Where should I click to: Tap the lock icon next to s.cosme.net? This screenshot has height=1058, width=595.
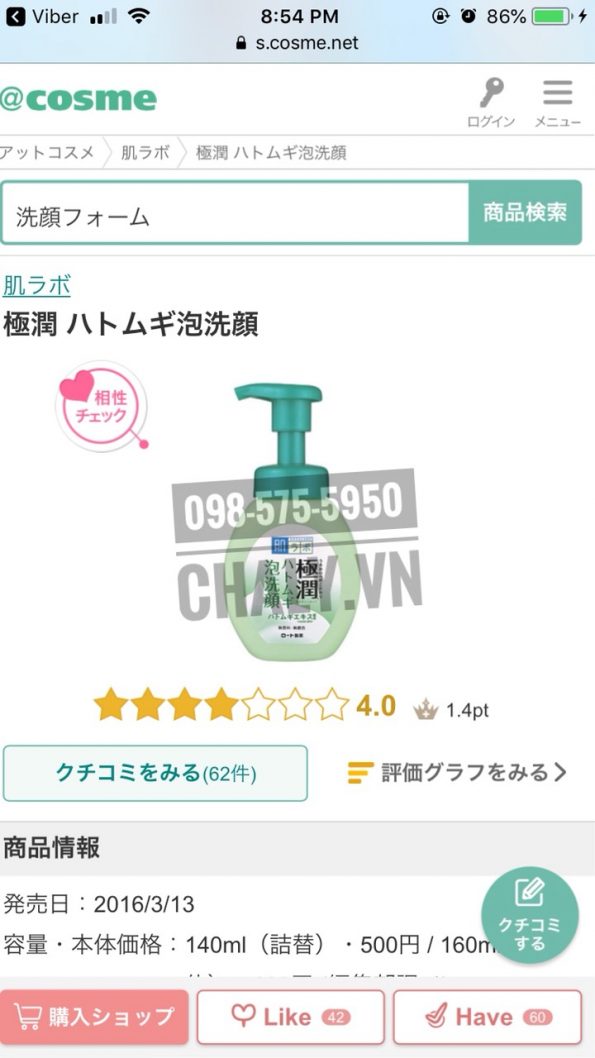point(242,44)
